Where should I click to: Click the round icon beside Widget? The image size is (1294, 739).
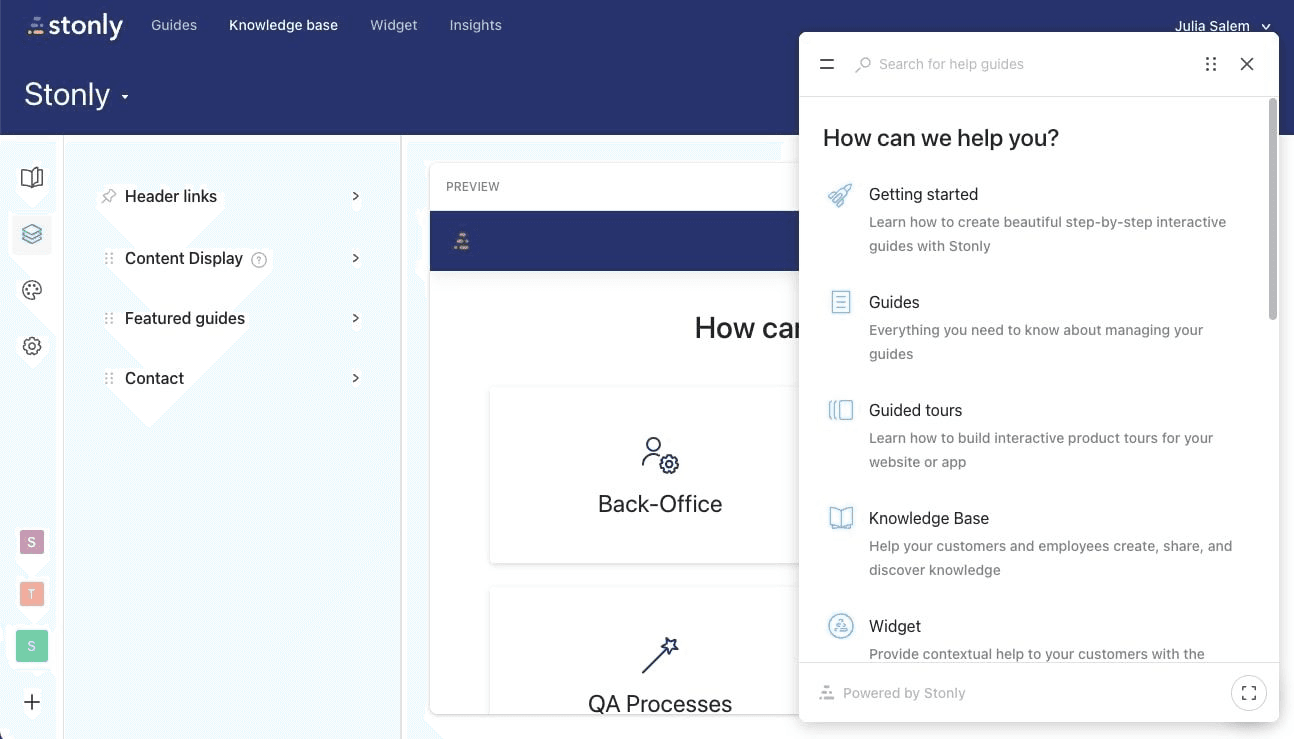pyautogui.click(x=840, y=626)
